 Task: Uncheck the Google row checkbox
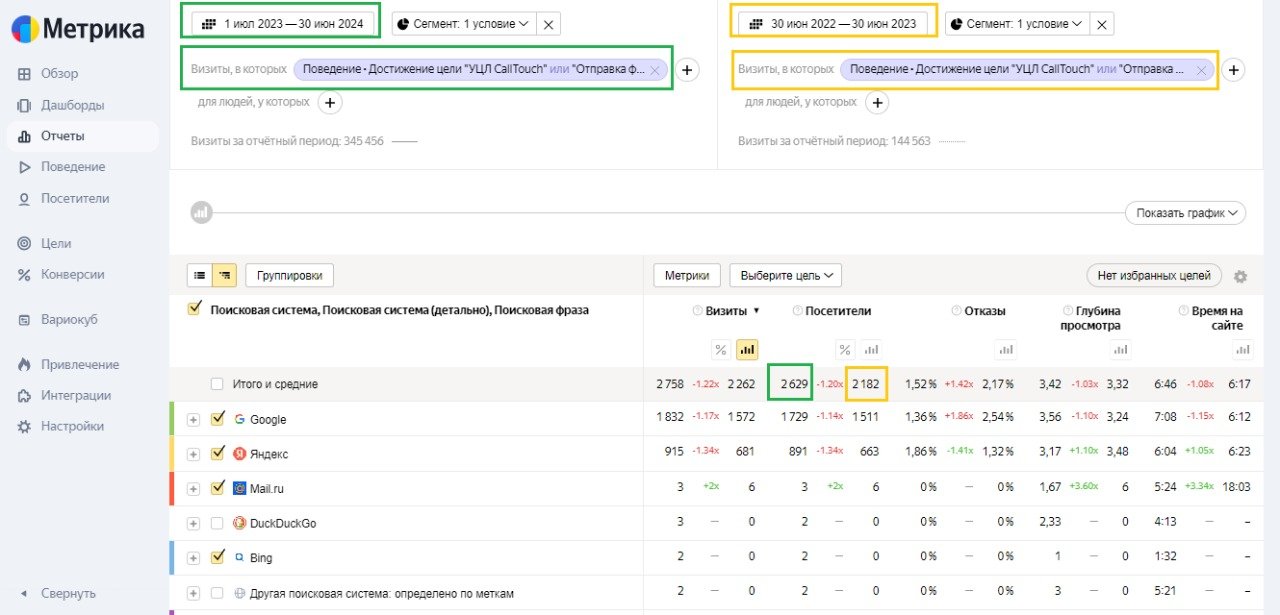[218, 420]
